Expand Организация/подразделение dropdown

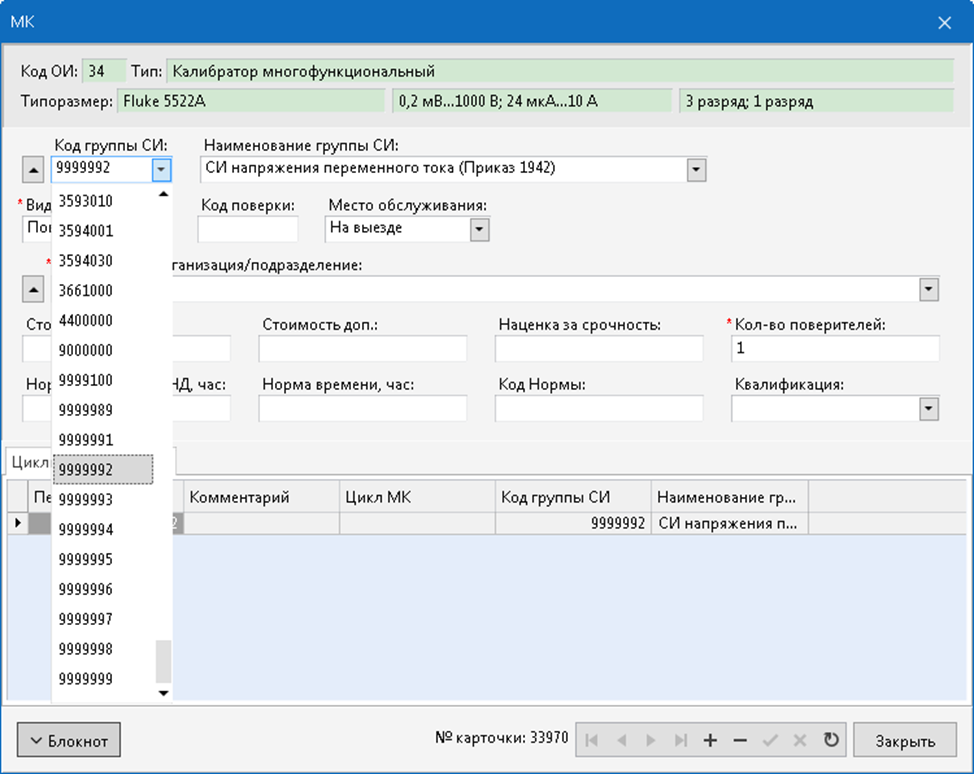[929, 289]
